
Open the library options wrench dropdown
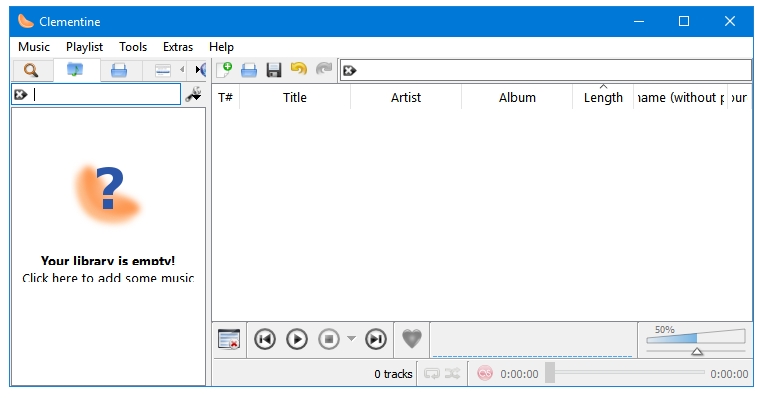click(x=194, y=95)
